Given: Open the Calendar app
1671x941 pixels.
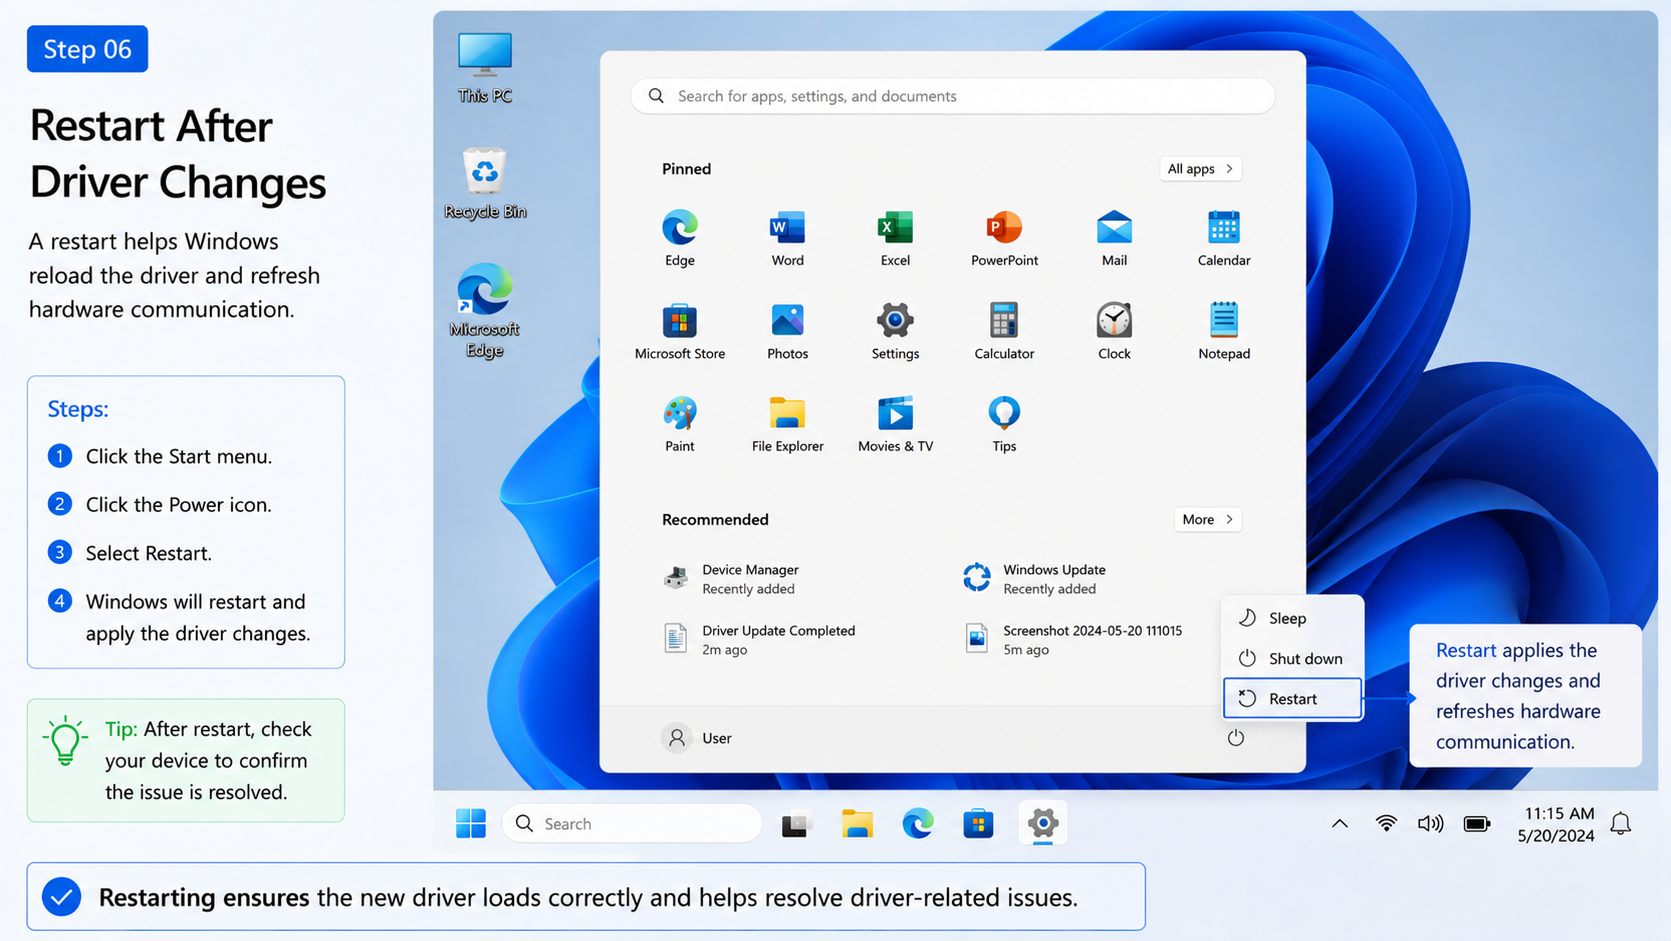Looking at the screenshot, I should [1224, 238].
